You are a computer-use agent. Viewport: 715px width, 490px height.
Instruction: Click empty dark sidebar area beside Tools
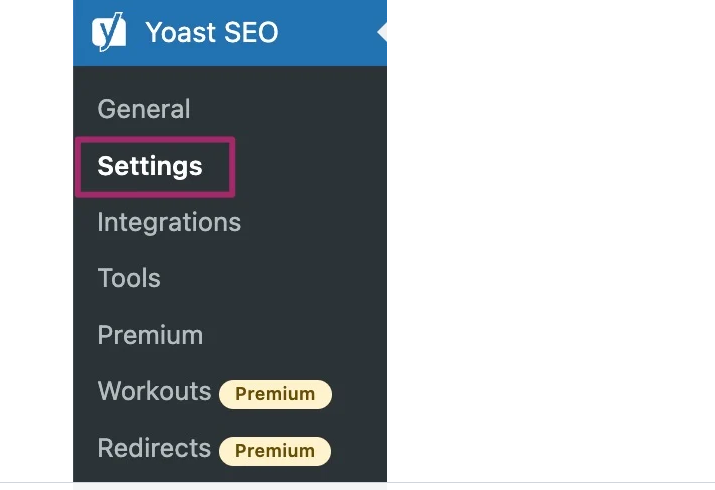274,278
